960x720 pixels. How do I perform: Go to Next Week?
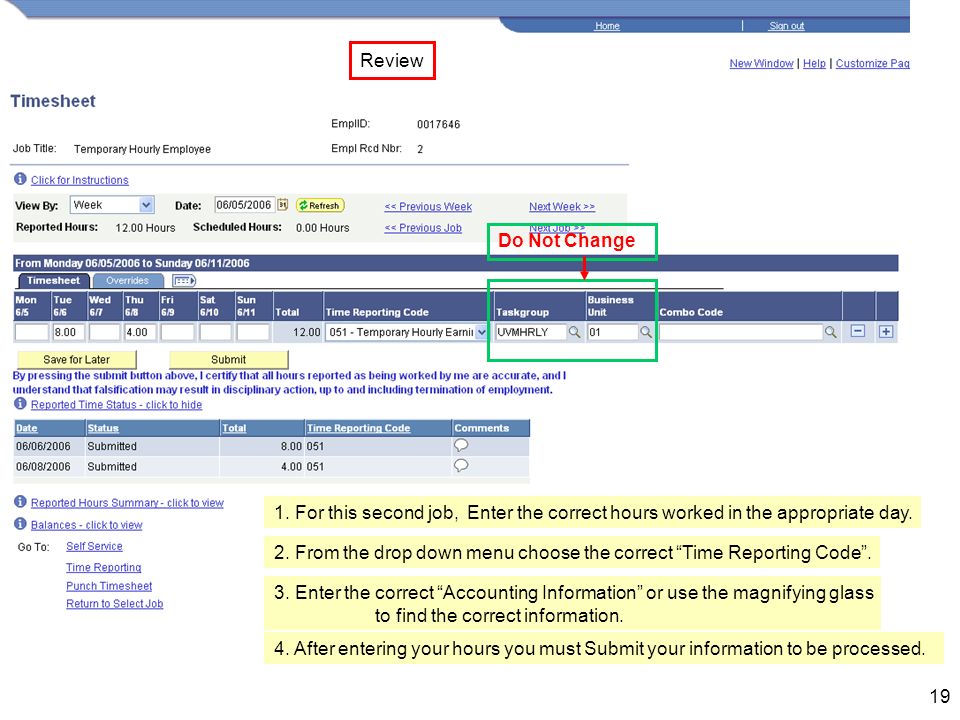point(562,206)
